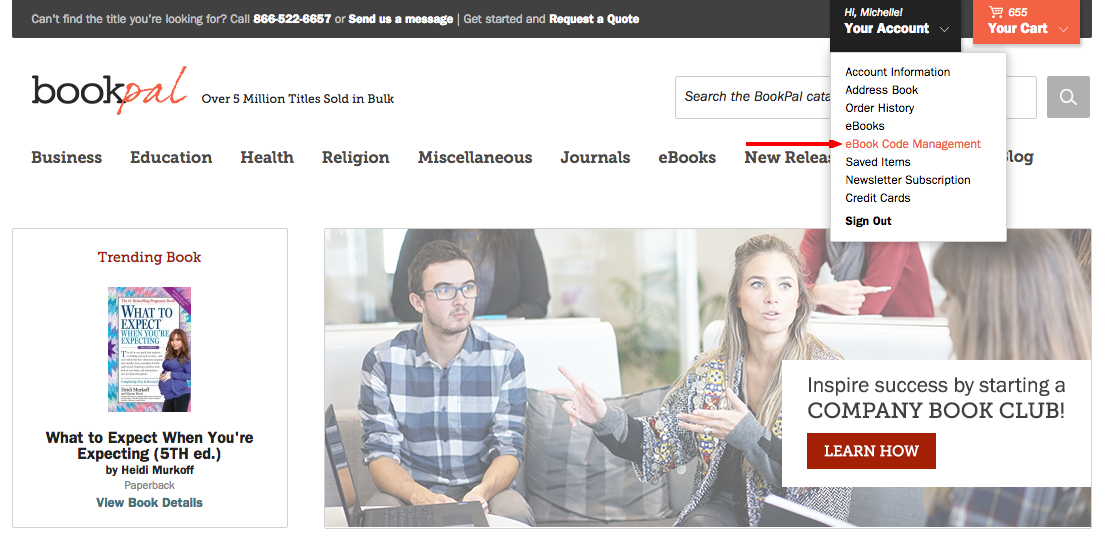Screen dimensions: 1108x549
Task: Open the eBooks navigation category
Action: coord(687,158)
